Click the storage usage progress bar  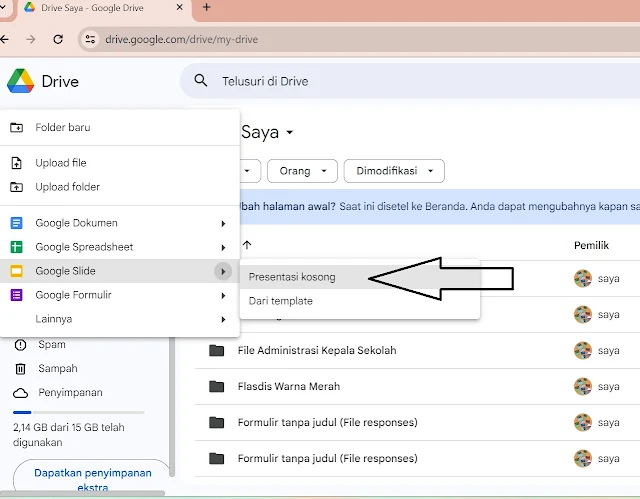coord(78,413)
